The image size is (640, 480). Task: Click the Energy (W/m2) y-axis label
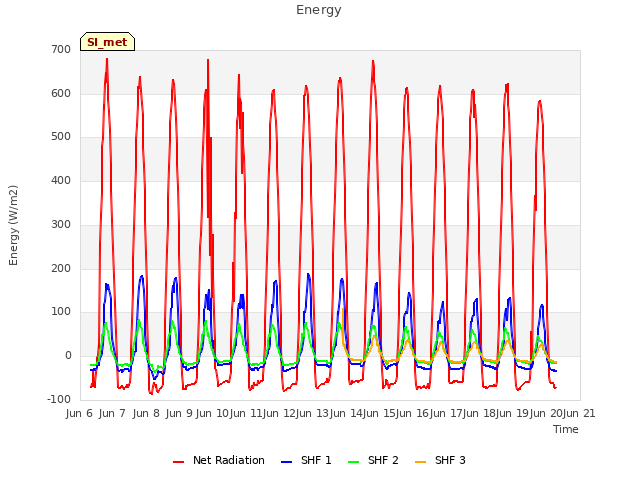click(x=13, y=225)
